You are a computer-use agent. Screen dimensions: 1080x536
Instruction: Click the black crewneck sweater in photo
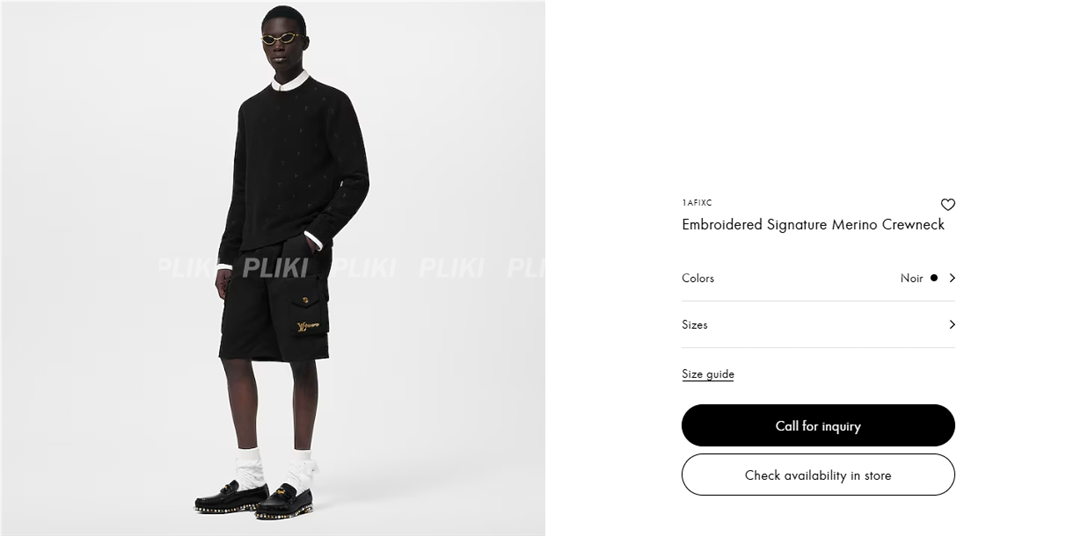click(294, 168)
